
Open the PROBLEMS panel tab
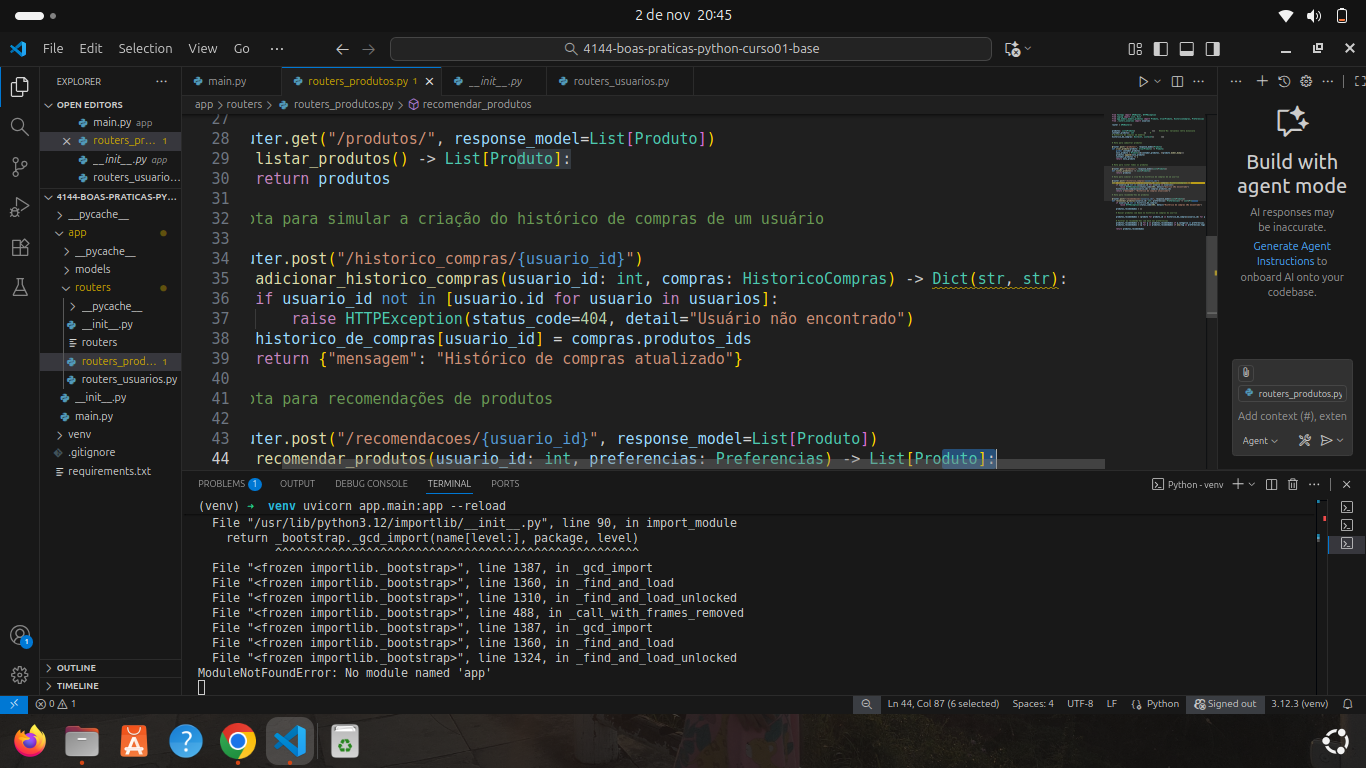(x=222, y=484)
